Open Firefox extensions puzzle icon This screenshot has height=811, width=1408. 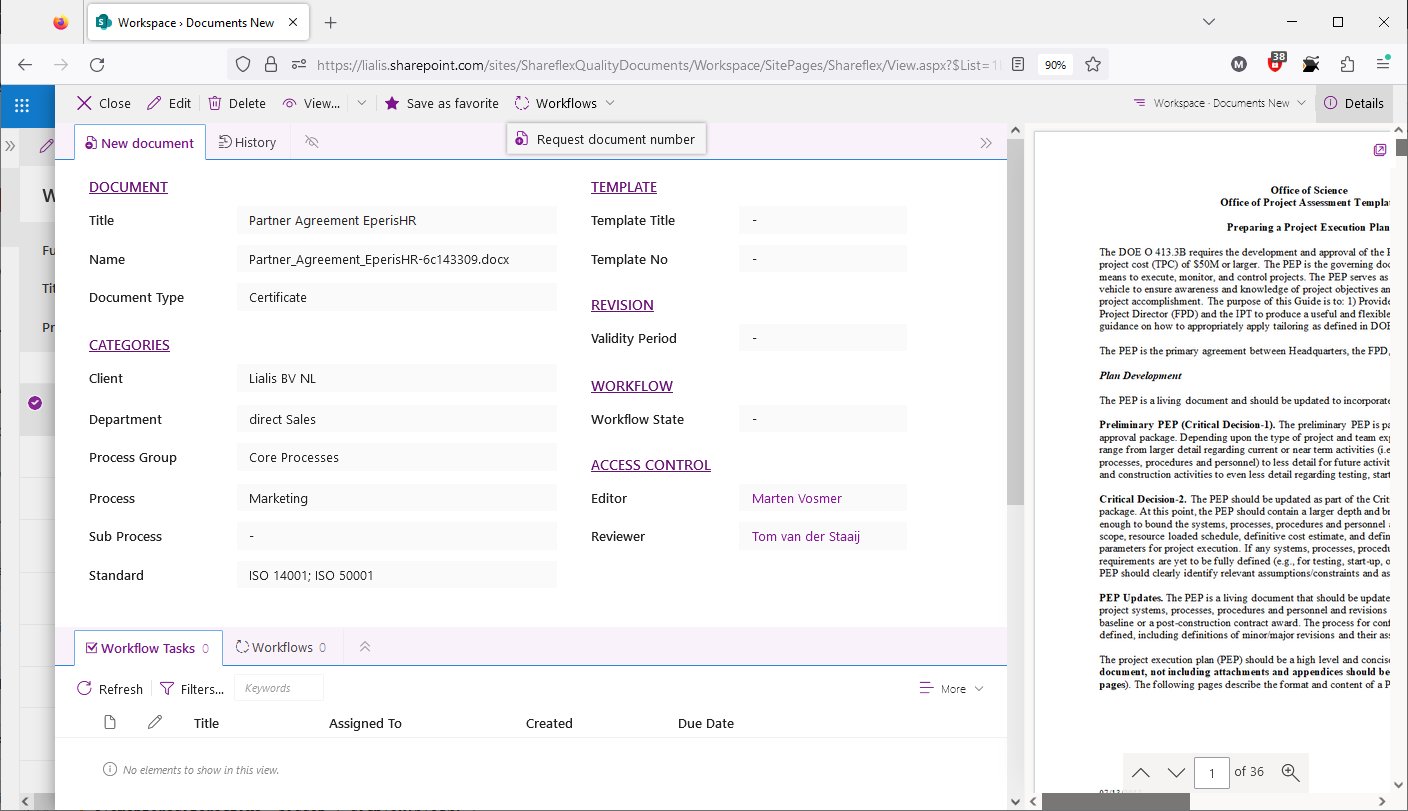click(x=1347, y=64)
